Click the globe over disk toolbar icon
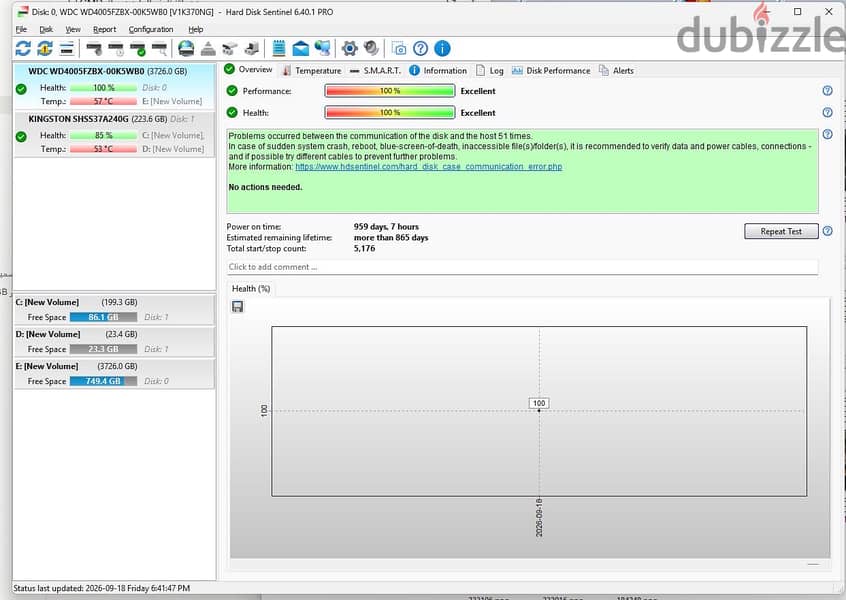Screen dimensions: 846x600 coord(186,49)
